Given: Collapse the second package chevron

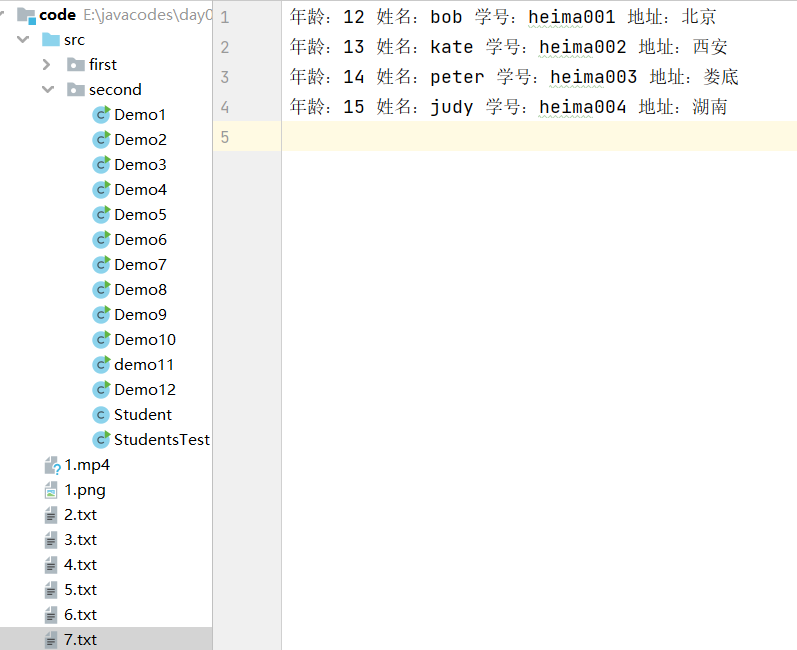Looking at the screenshot, I should click(48, 89).
